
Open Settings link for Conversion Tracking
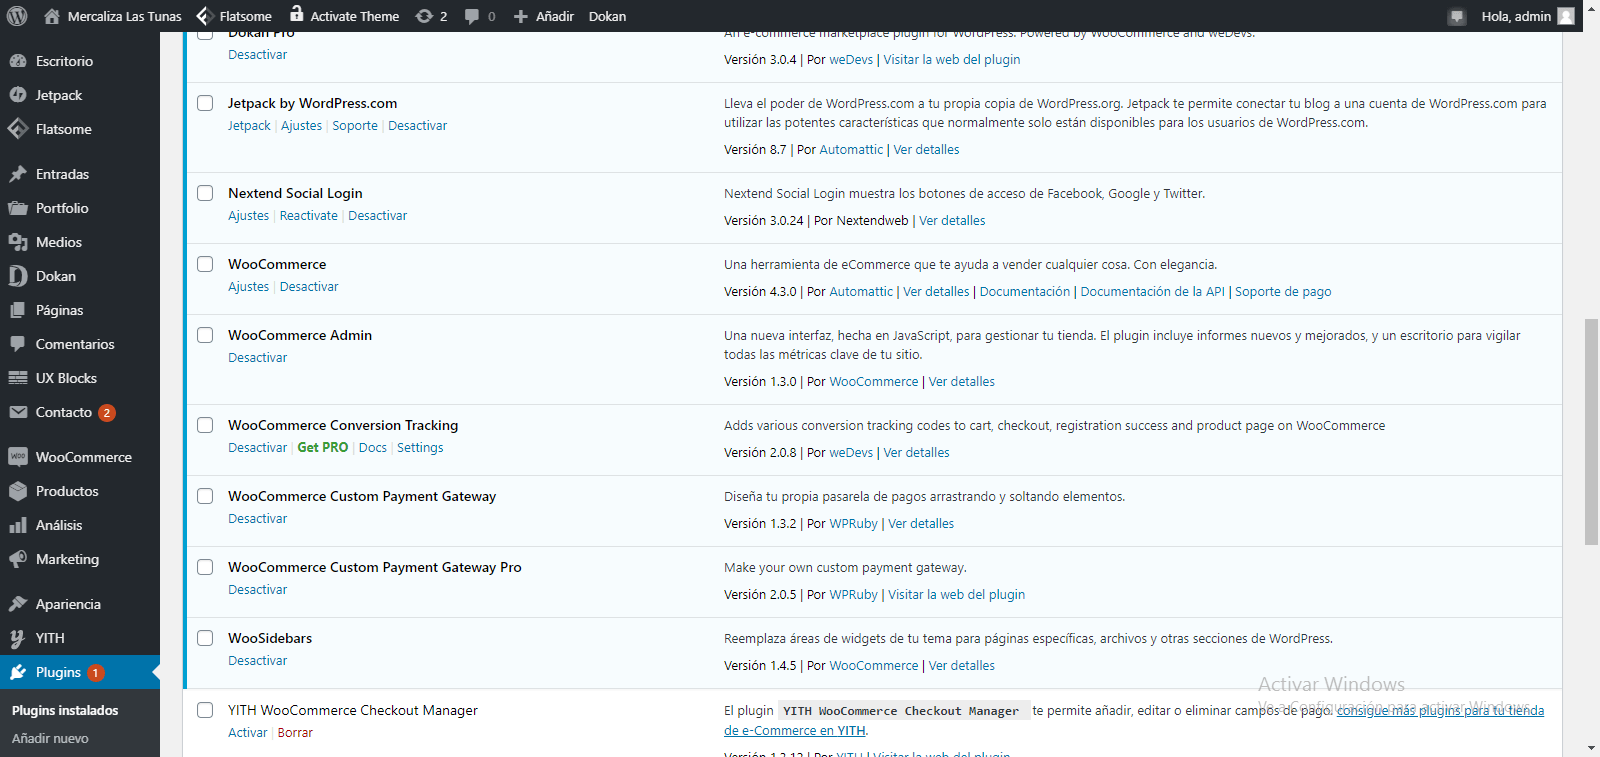420,448
